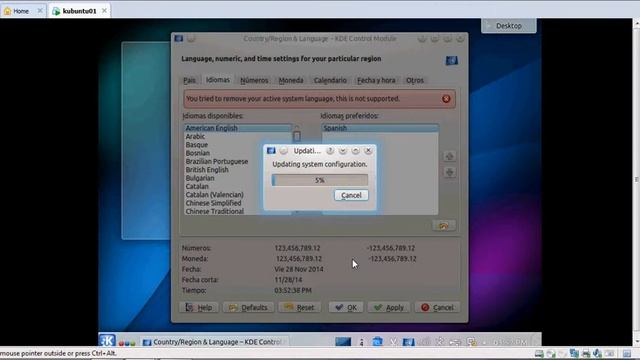Screen dimensions: 640x360
Task: Open window menu icon of Country/Region & Language window
Action: pyautogui.click(x=178, y=39)
